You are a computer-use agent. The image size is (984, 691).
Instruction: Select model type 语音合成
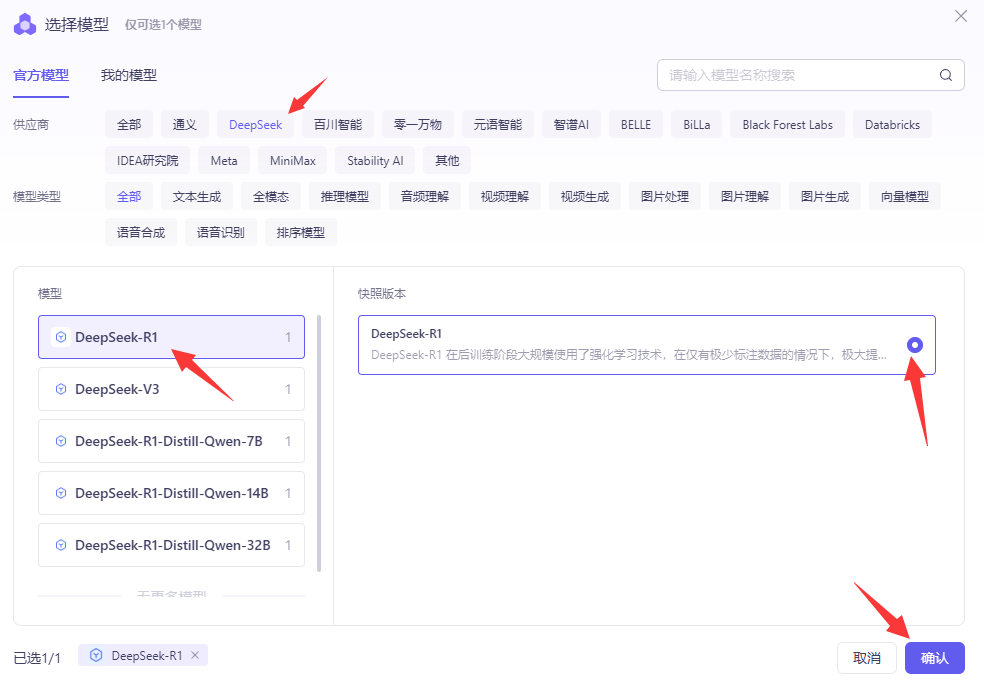(x=141, y=232)
